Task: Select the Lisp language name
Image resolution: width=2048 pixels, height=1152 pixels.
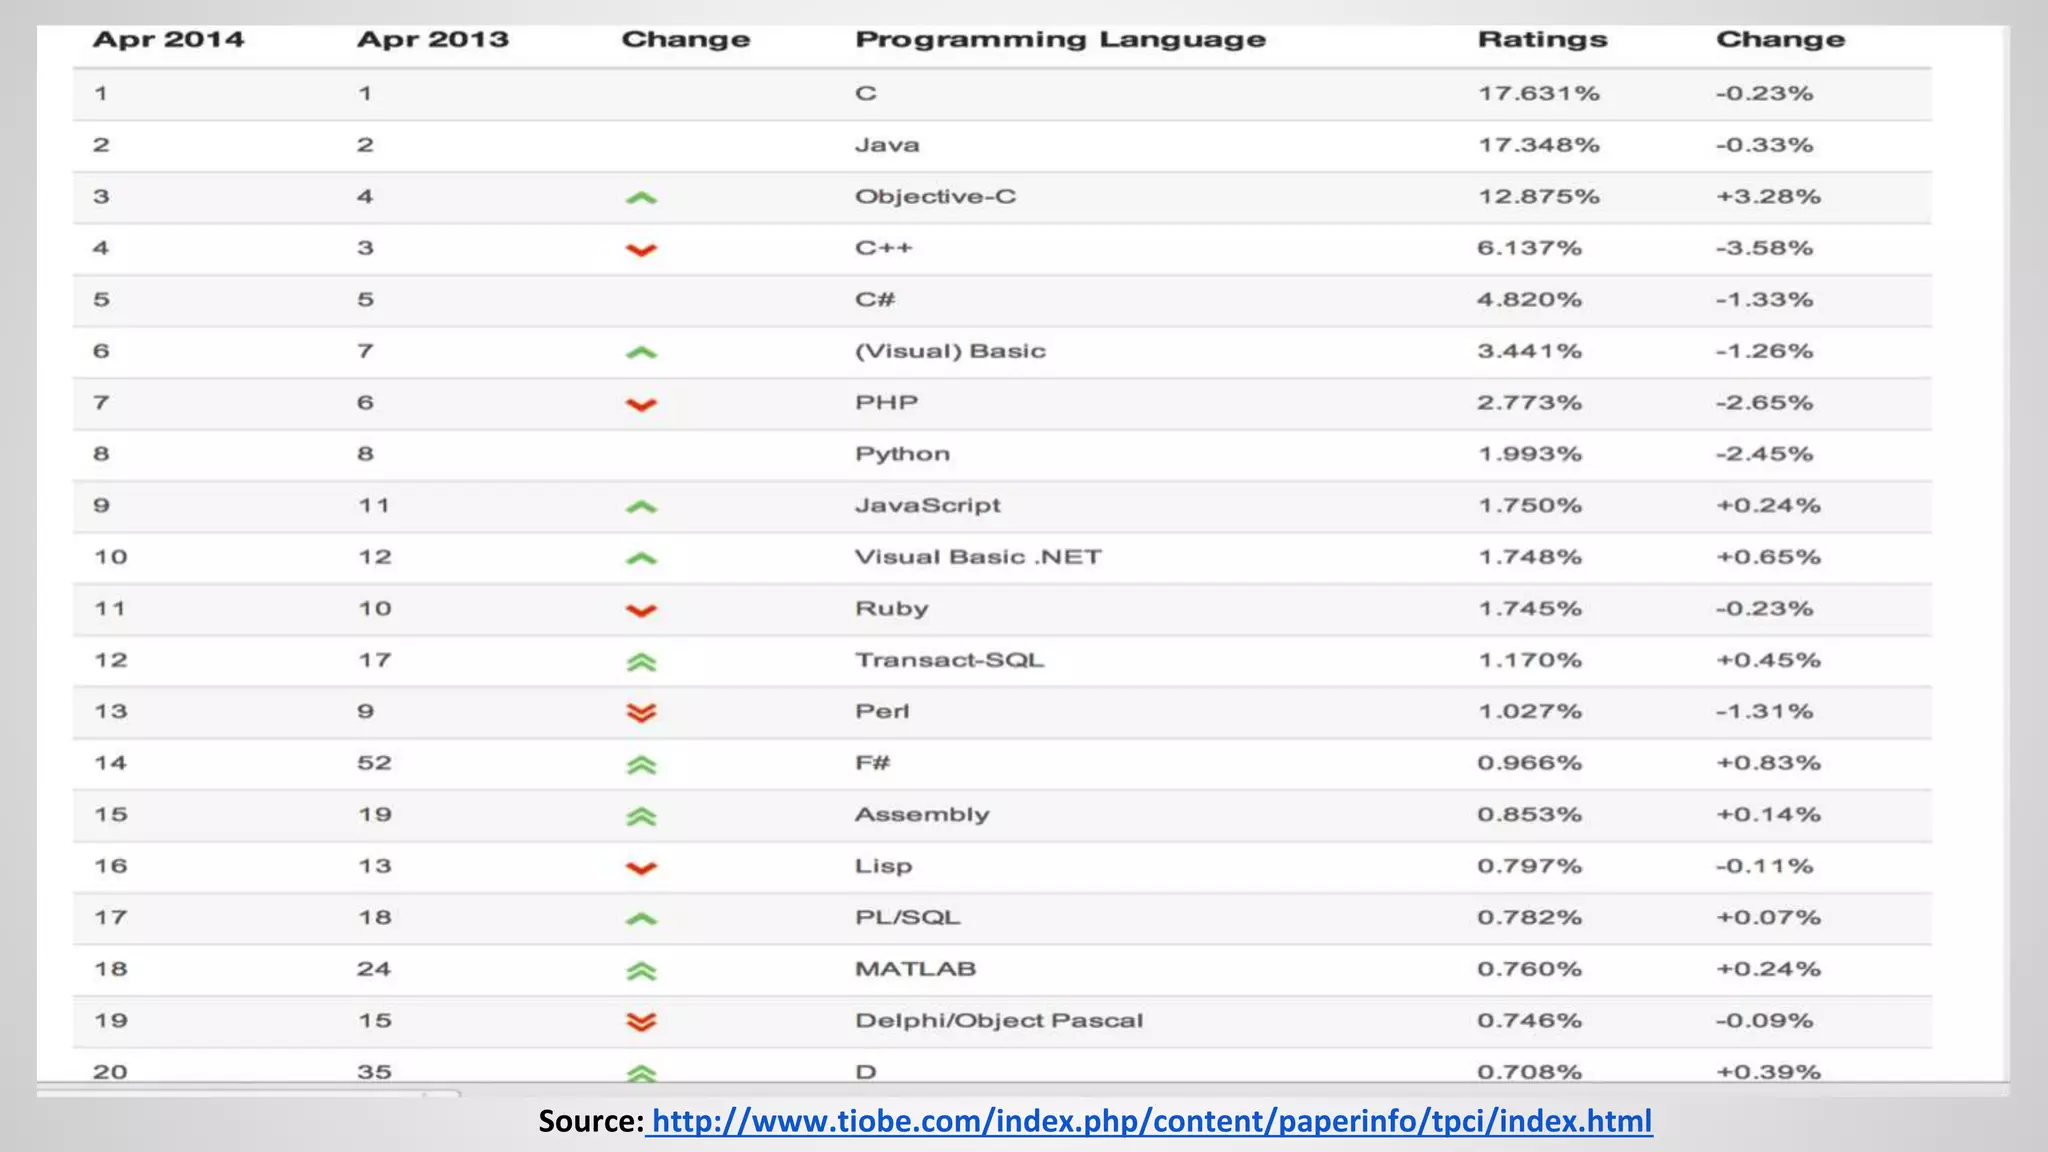Action: (x=884, y=867)
